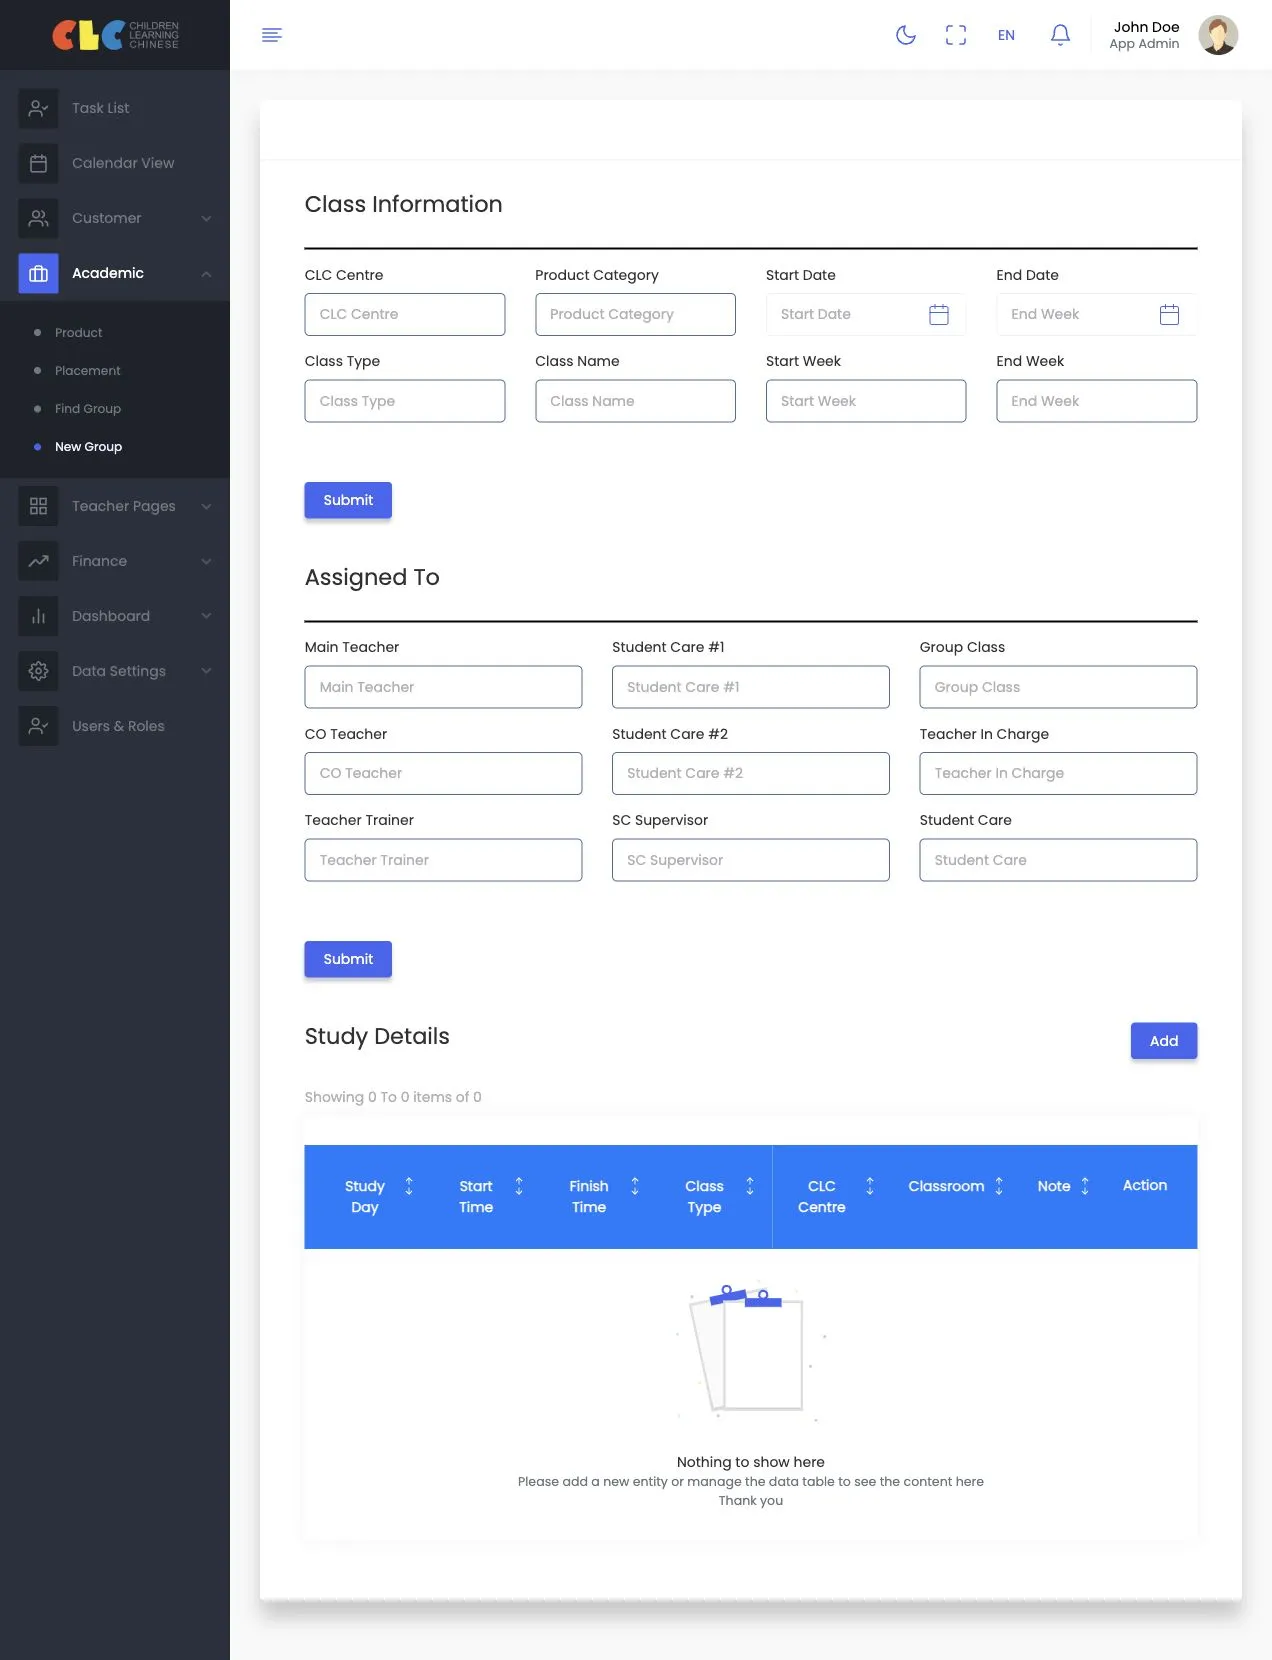This screenshot has width=1272, height=1660.
Task: Focus the Class Name field
Action: [x=635, y=401]
